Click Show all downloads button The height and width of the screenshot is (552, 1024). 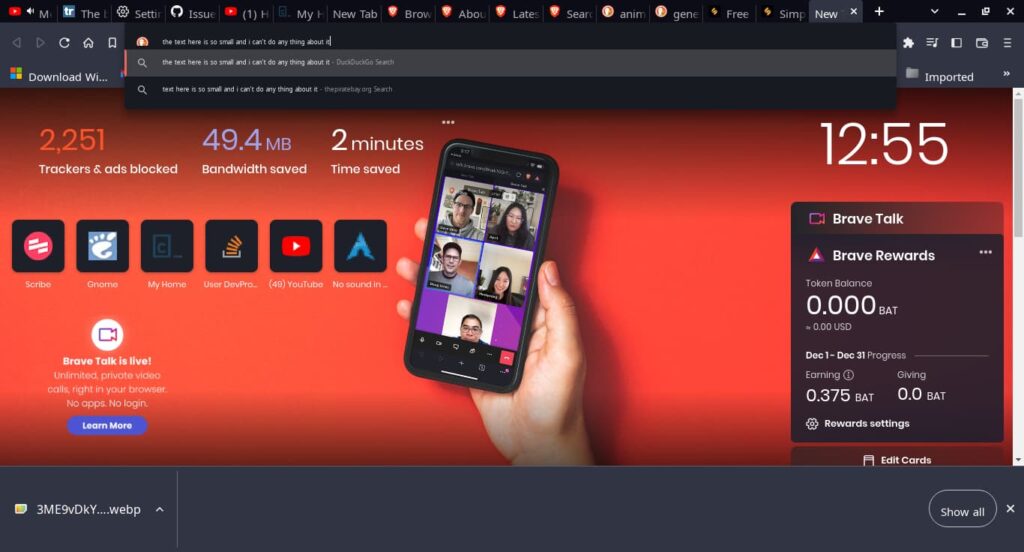point(962,511)
